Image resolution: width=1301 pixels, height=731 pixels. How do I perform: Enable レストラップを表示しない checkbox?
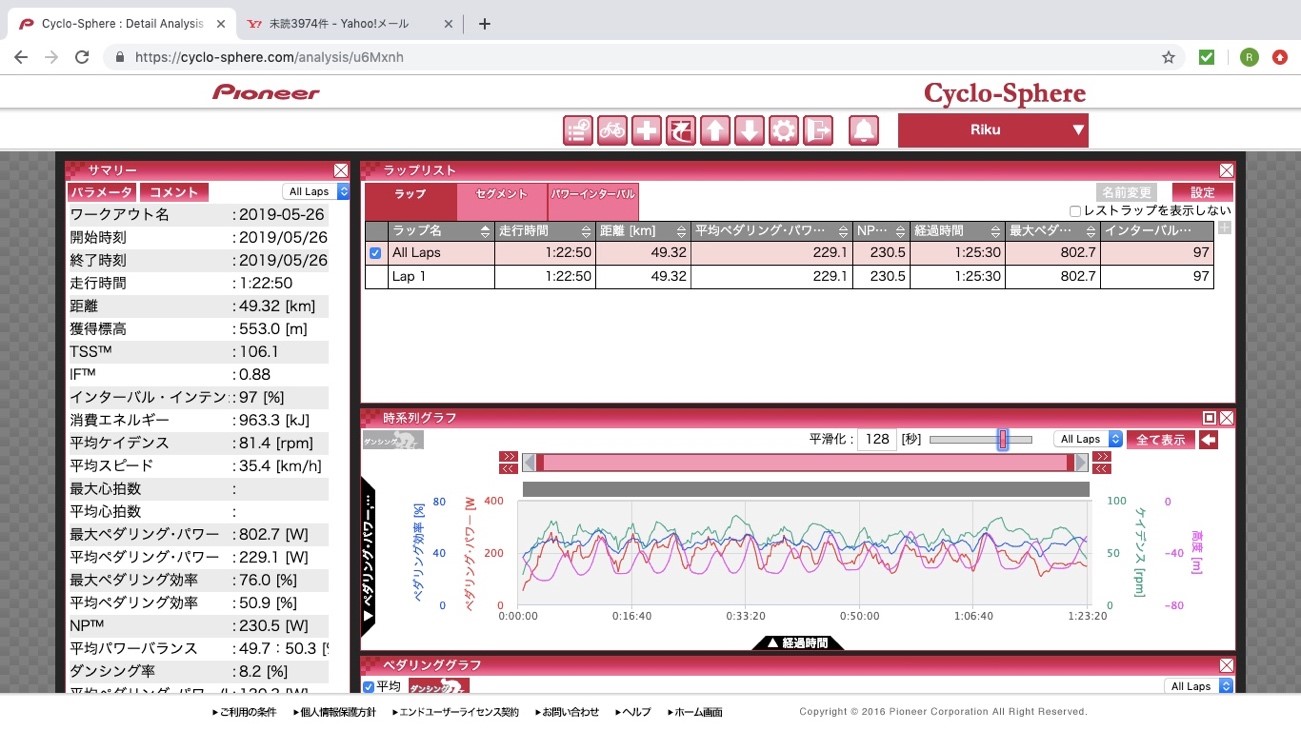1075,211
